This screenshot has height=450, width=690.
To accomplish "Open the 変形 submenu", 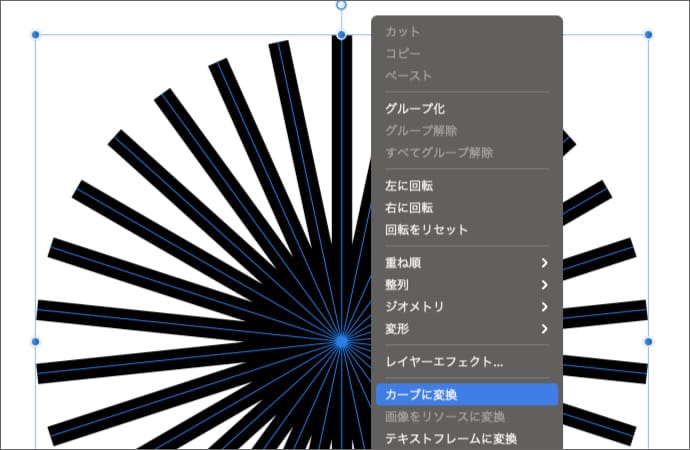I will coord(465,329).
